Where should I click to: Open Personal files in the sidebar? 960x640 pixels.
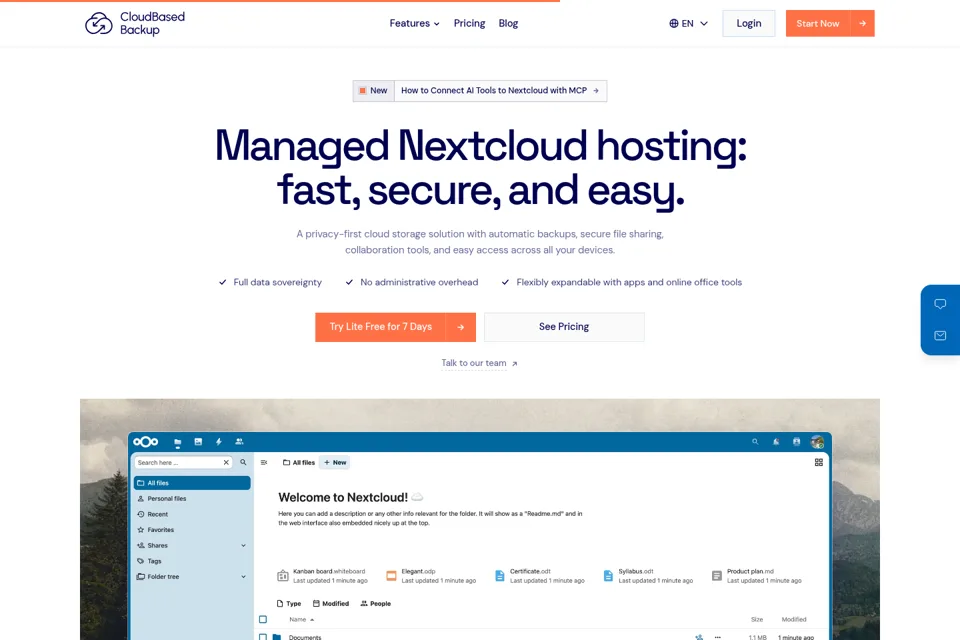click(192, 499)
